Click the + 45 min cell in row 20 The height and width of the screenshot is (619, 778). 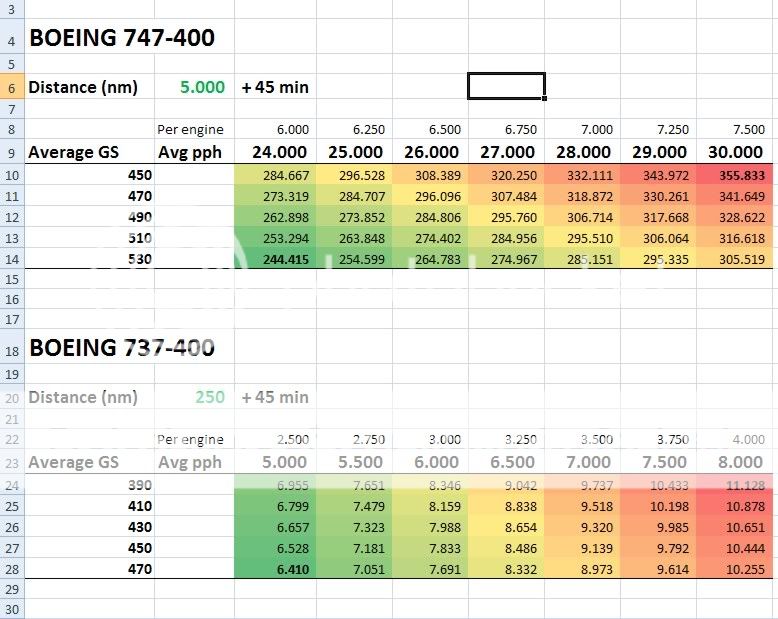(275, 397)
